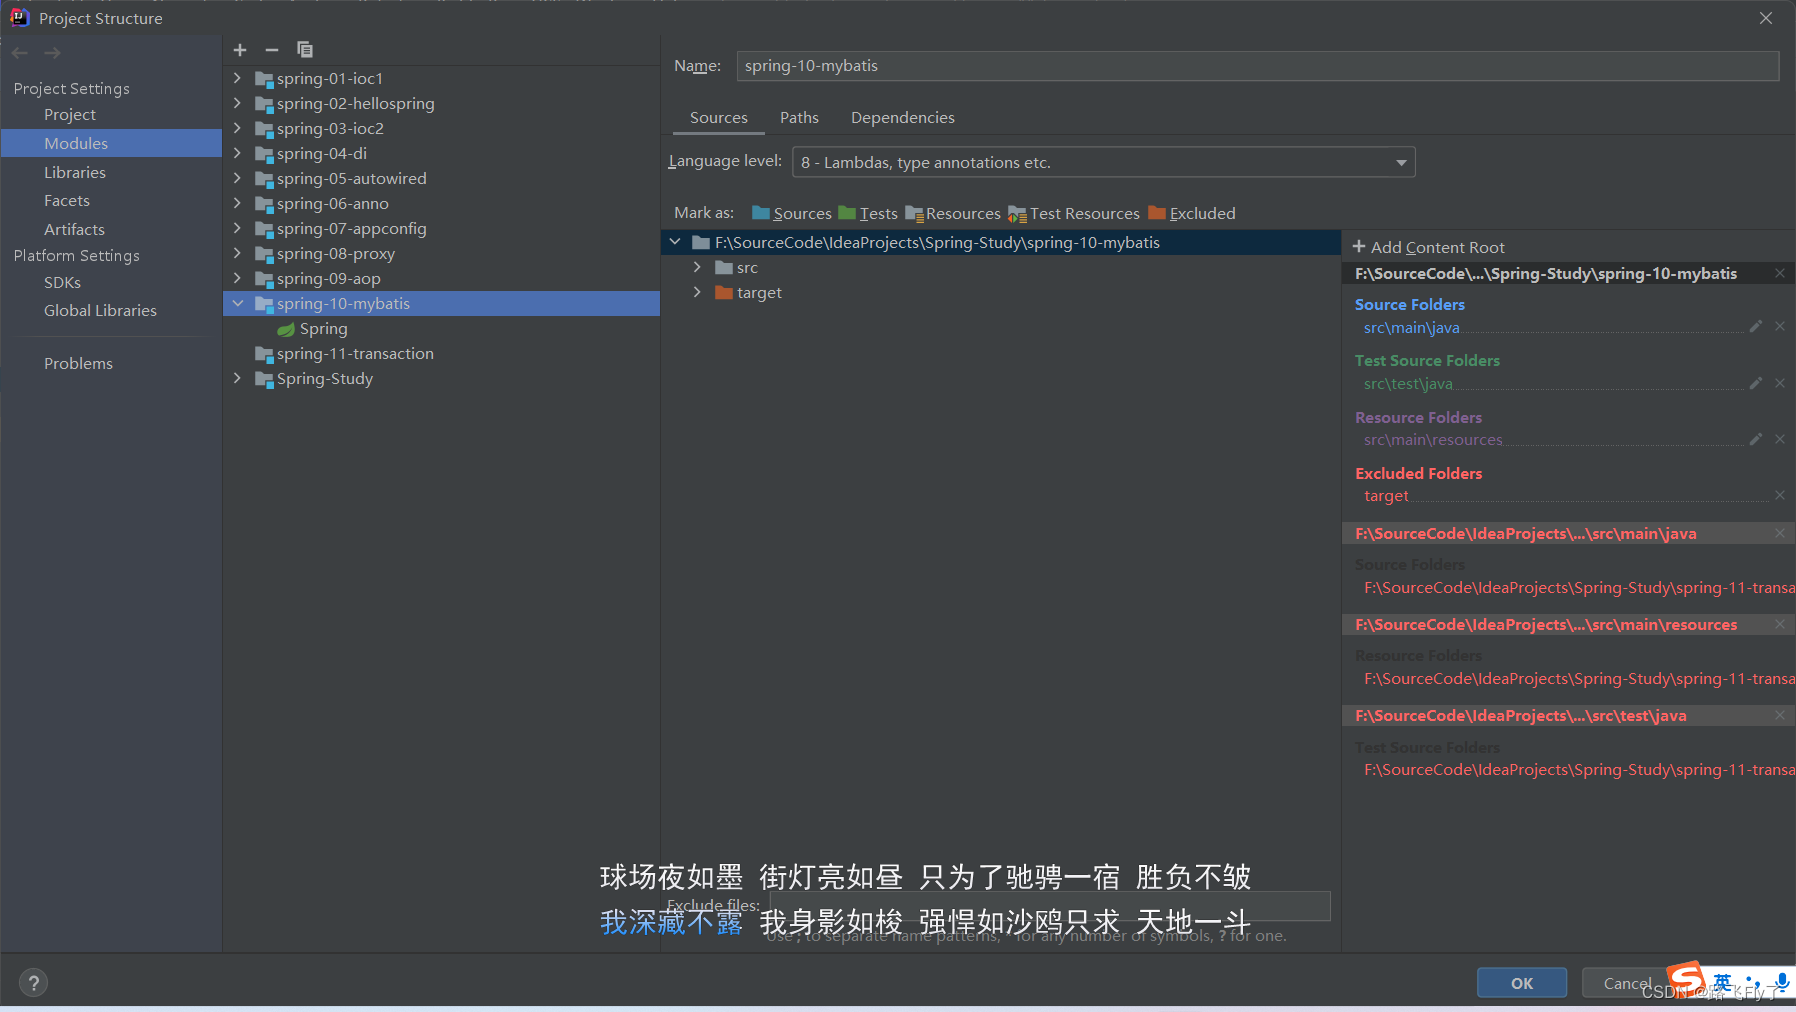Screen dimensions: 1796x1012
Task: Open Global Libraries settings
Action: (100, 310)
